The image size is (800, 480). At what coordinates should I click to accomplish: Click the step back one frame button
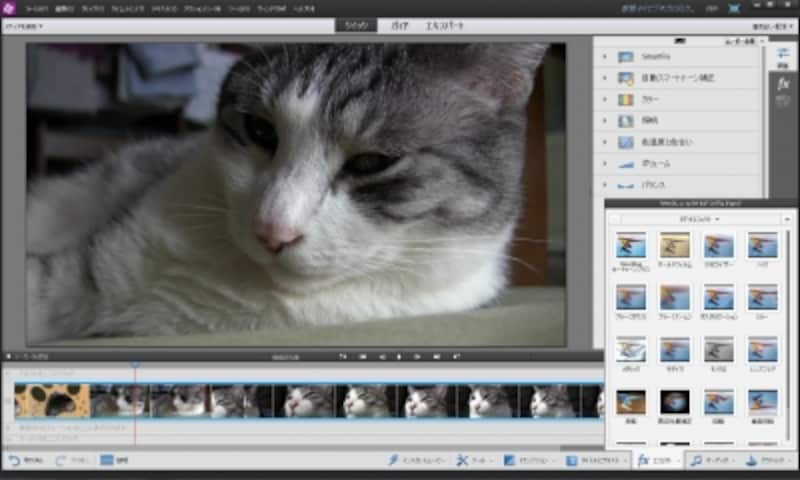[x=382, y=357]
